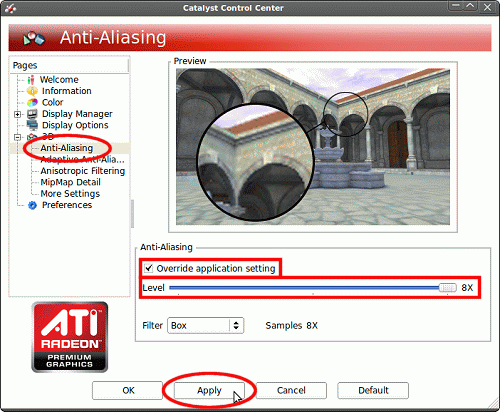Click the Welcome page icon
This screenshot has width=500, height=412.
[31, 80]
